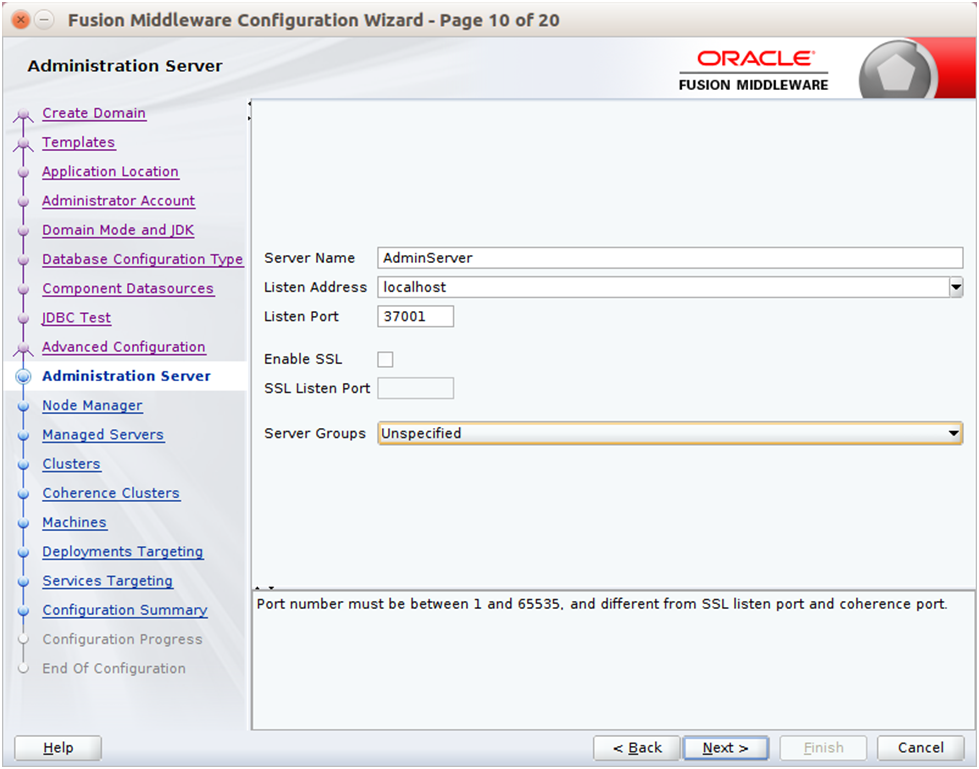Click the SSL Listen Port field

point(415,388)
